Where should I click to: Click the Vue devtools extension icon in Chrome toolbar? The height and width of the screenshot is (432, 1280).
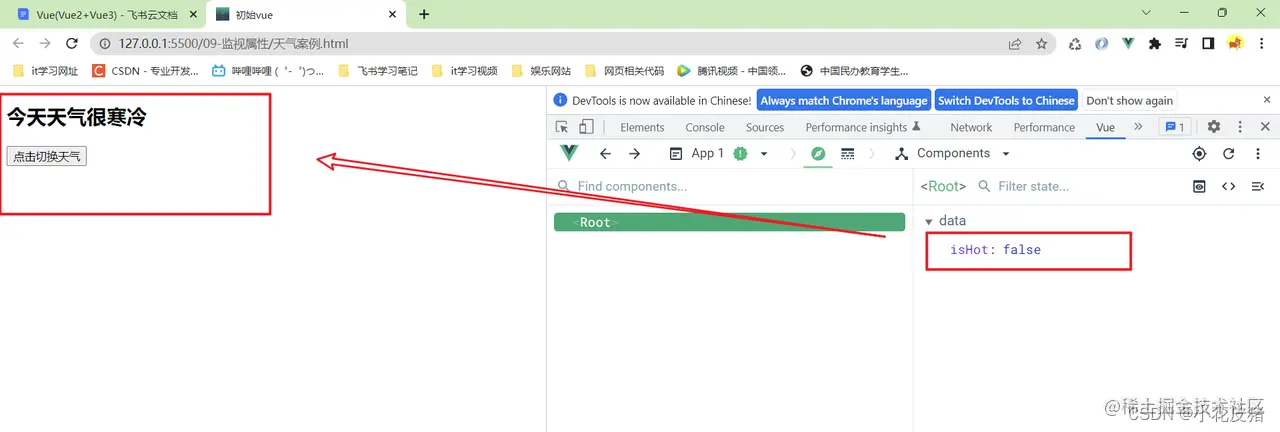[x=1128, y=44]
